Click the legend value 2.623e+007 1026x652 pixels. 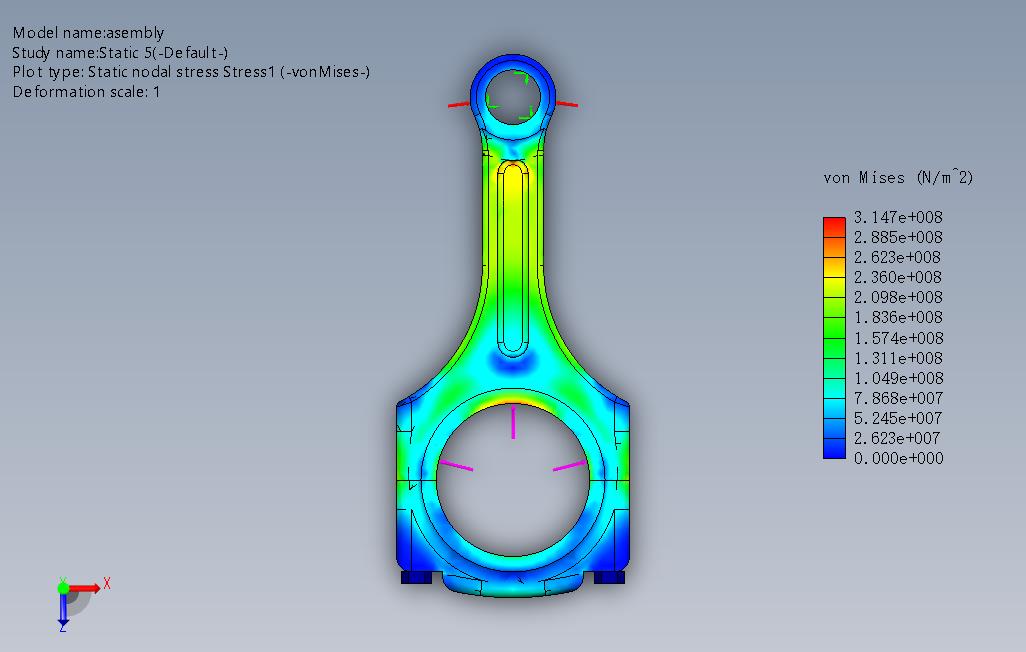[x=898, y=438]
